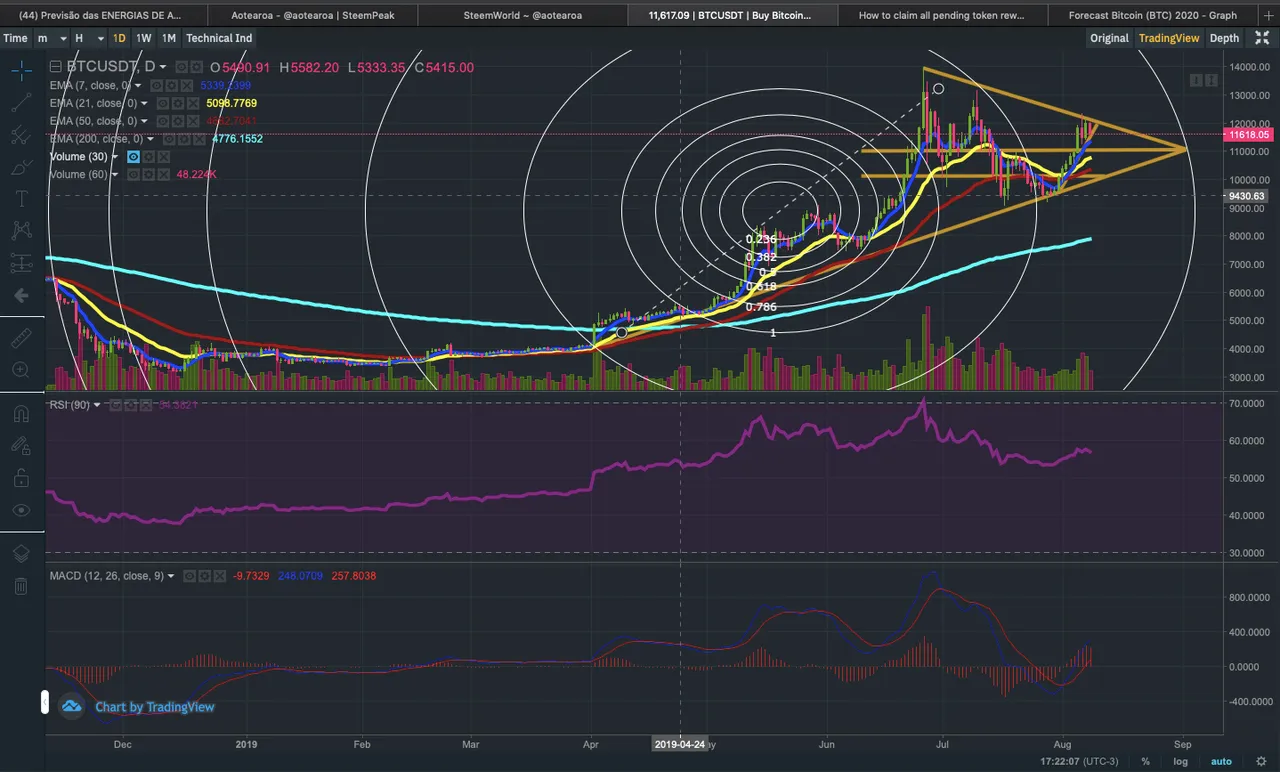1280x772 pixels.
Task: Pick the ruler measure tool
Action: coord(21,339)
